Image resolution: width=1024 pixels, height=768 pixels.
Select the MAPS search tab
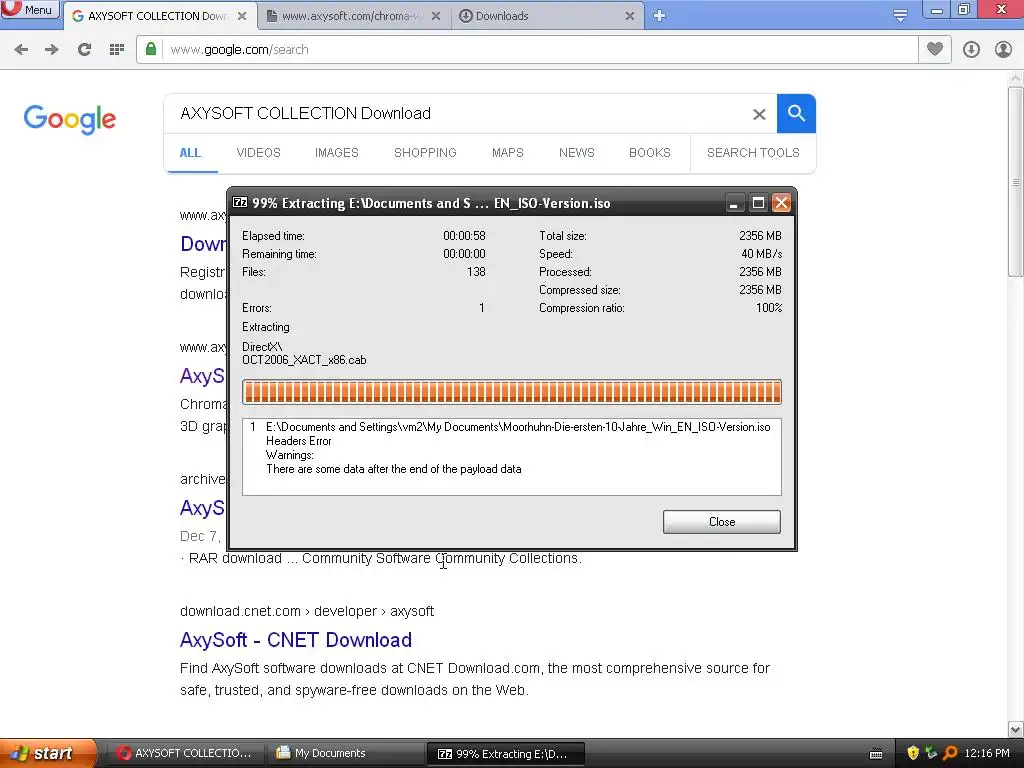(507, 153)
